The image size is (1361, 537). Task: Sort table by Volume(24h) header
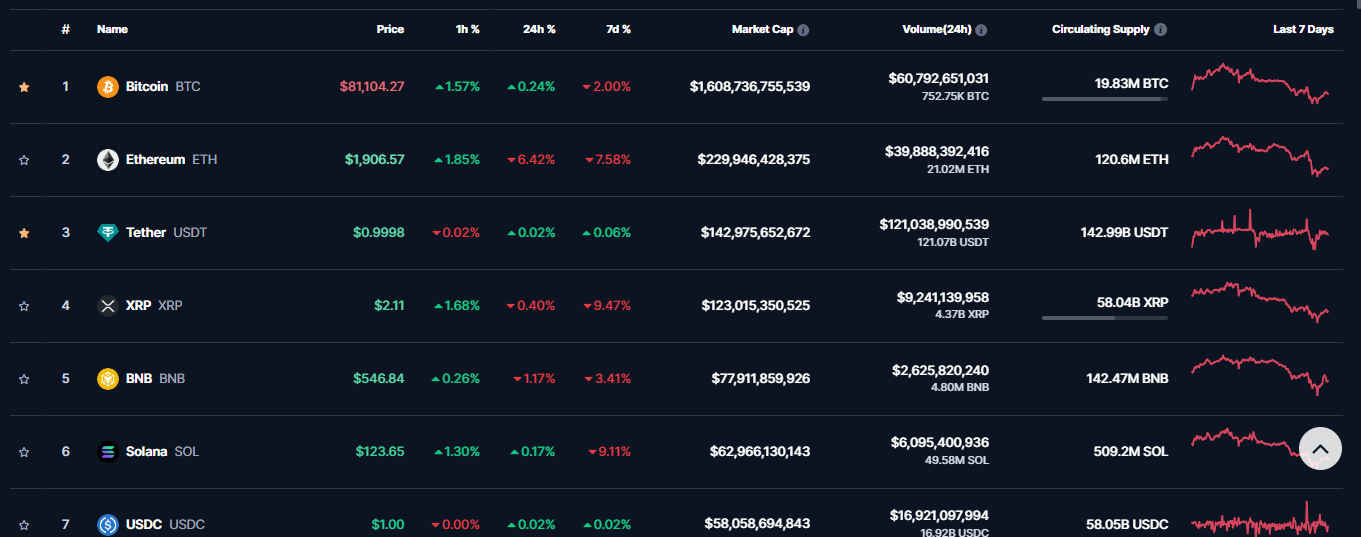pyautogui.click(x=936, y=29)
